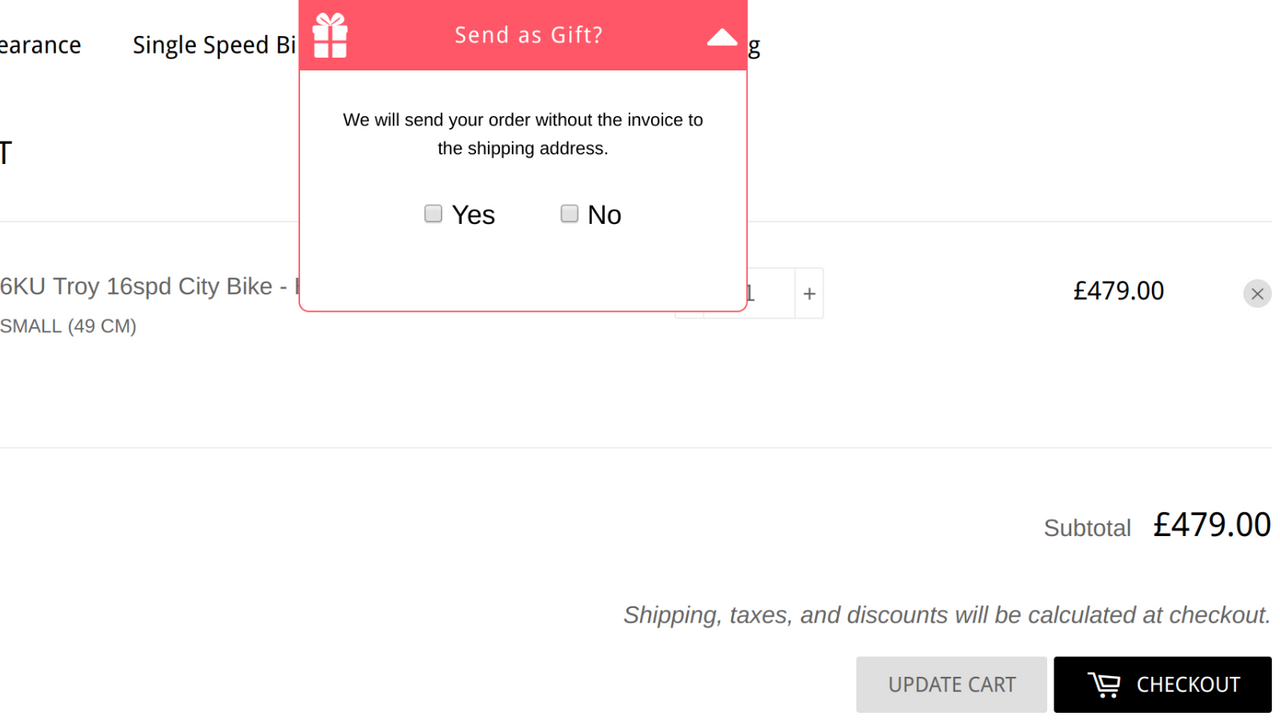This screenshot has width=1280, height=720.
Task: Click the £479.00 item price
Action: point(1119,291)
